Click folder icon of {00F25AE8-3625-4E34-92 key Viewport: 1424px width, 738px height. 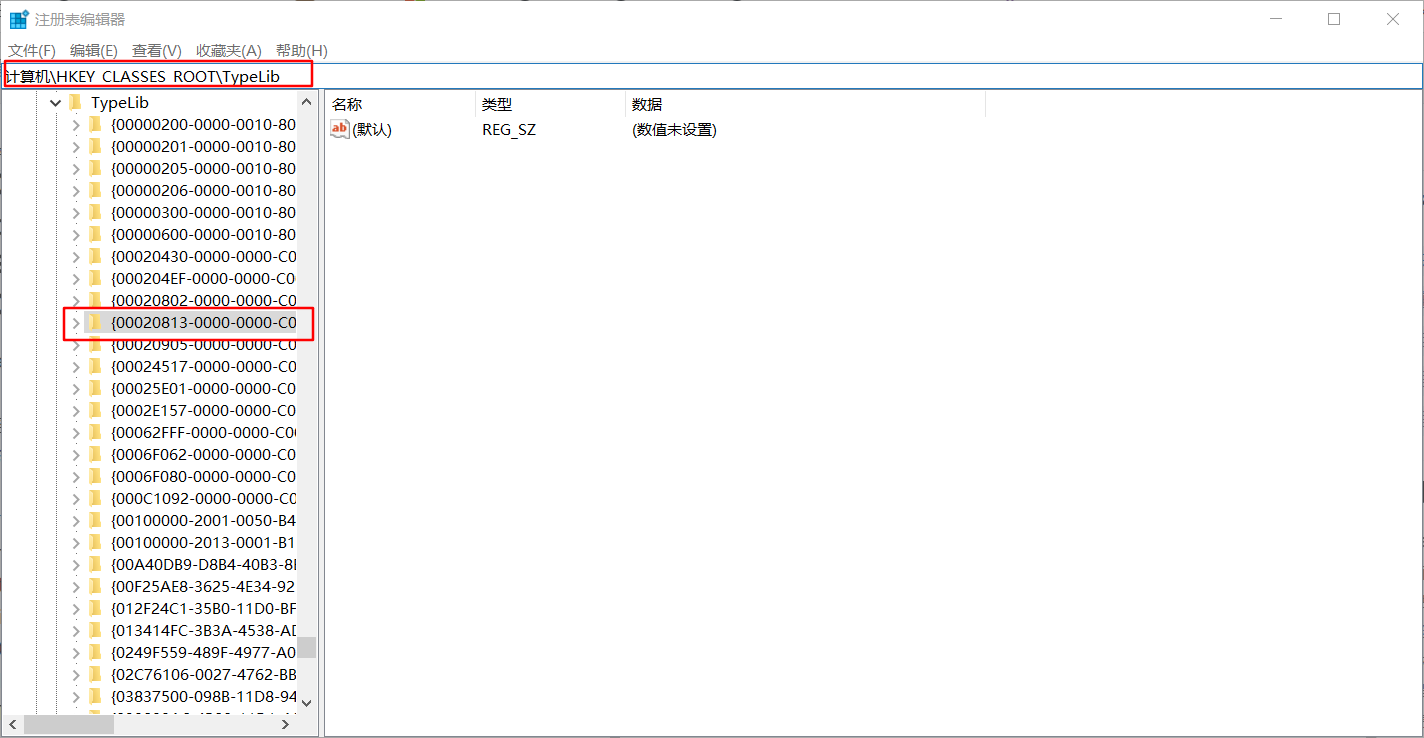click(96, 586)
